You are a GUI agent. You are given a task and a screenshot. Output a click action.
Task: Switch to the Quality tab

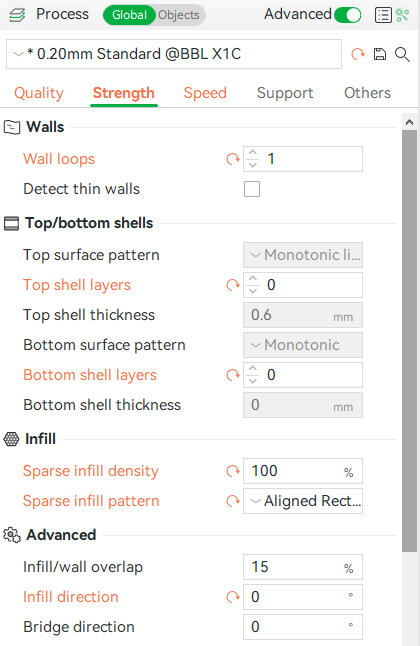pyautogui.click(x=39, y=93)
